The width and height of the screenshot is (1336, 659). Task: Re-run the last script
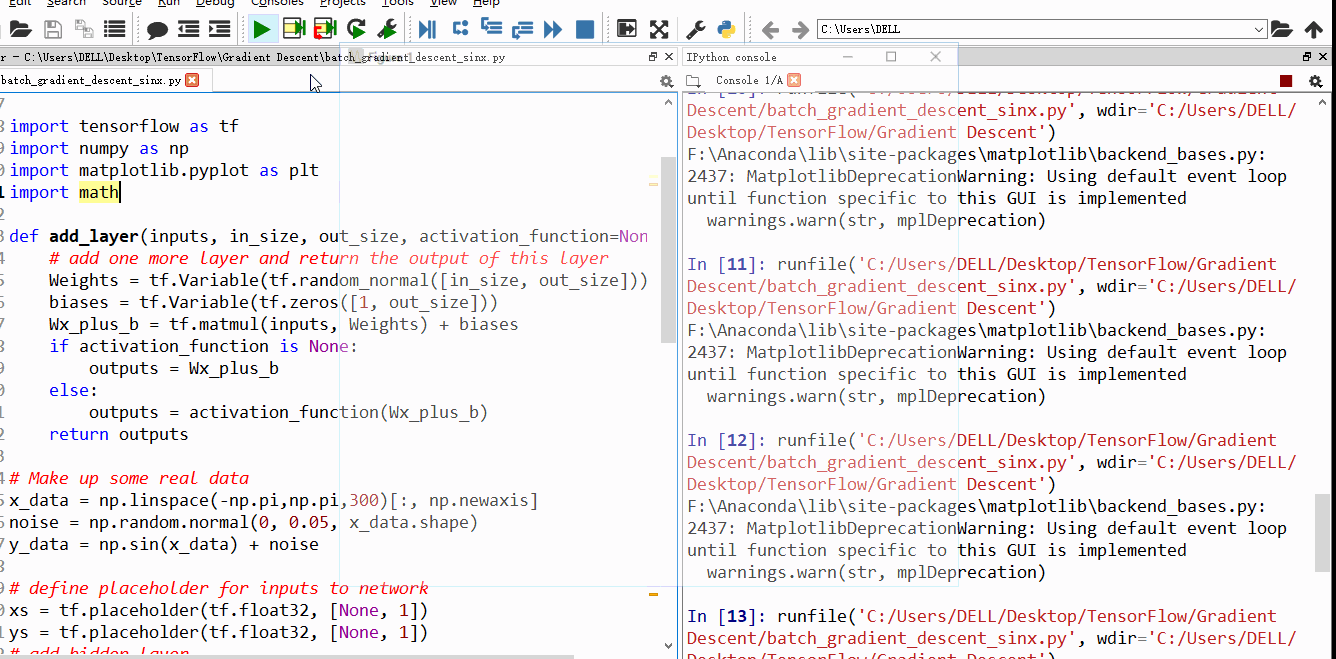click(357, 29)
